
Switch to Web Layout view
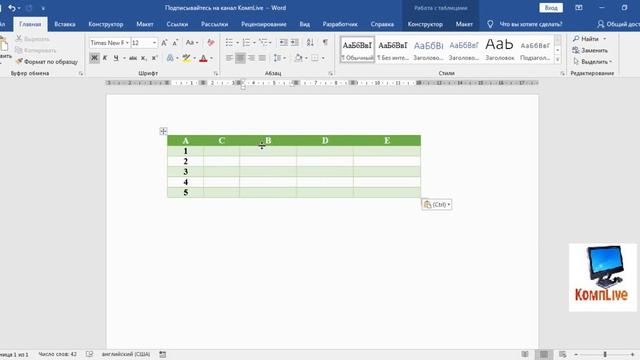(562, 354)
